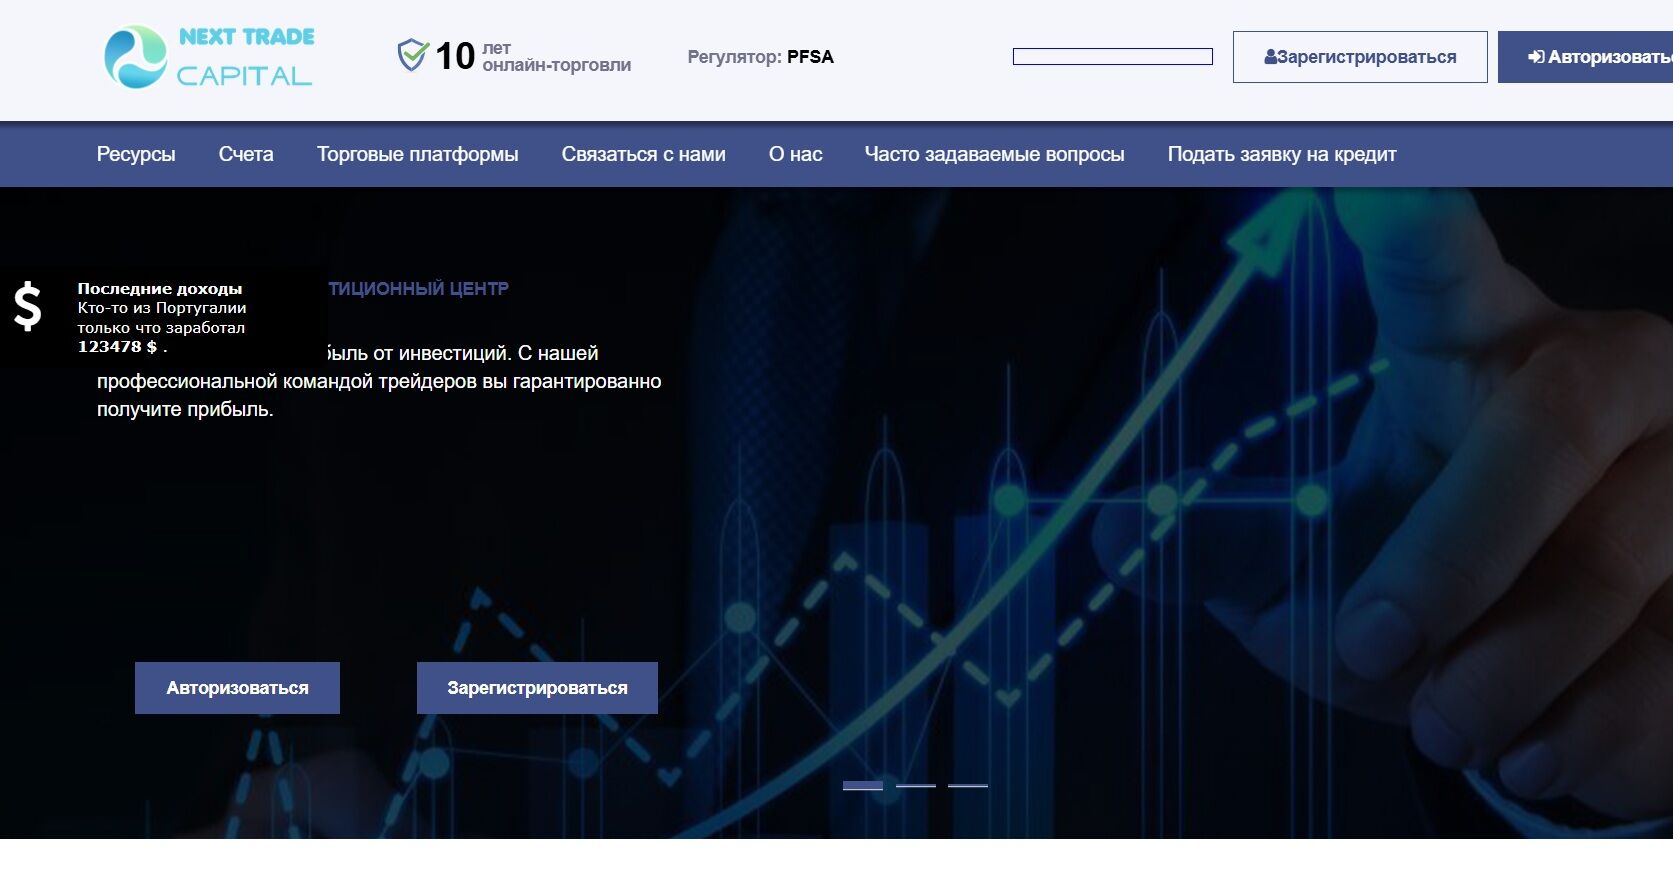Select the second carousel slide indicator

coord(916,786)
